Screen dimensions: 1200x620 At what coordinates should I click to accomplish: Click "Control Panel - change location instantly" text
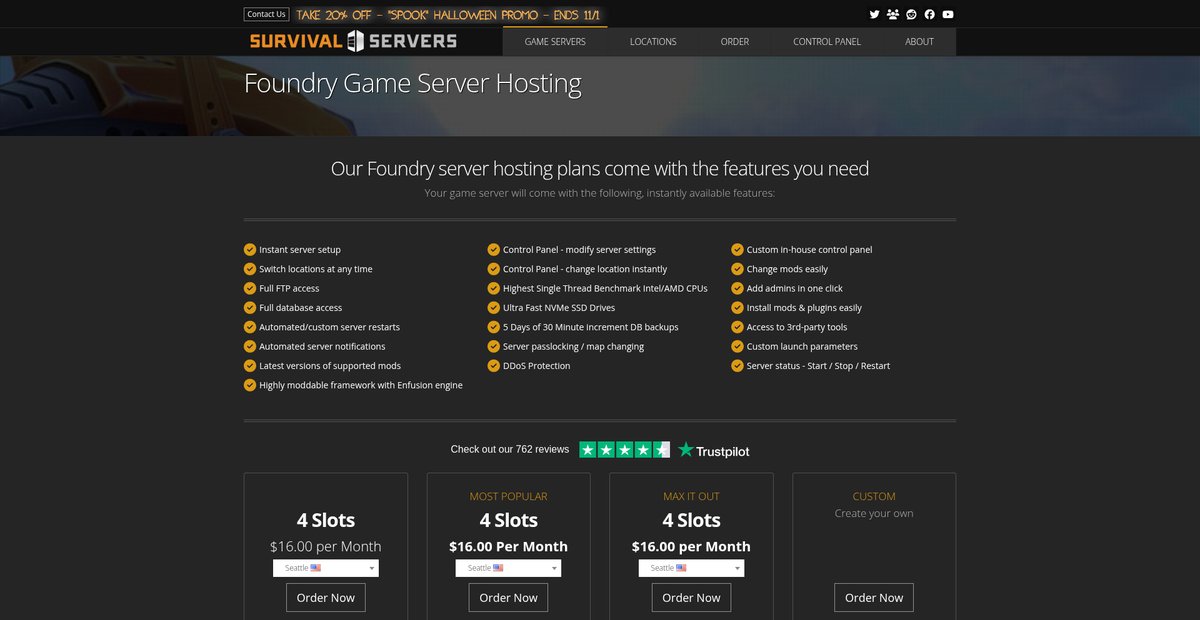click(x=585, y=269)
